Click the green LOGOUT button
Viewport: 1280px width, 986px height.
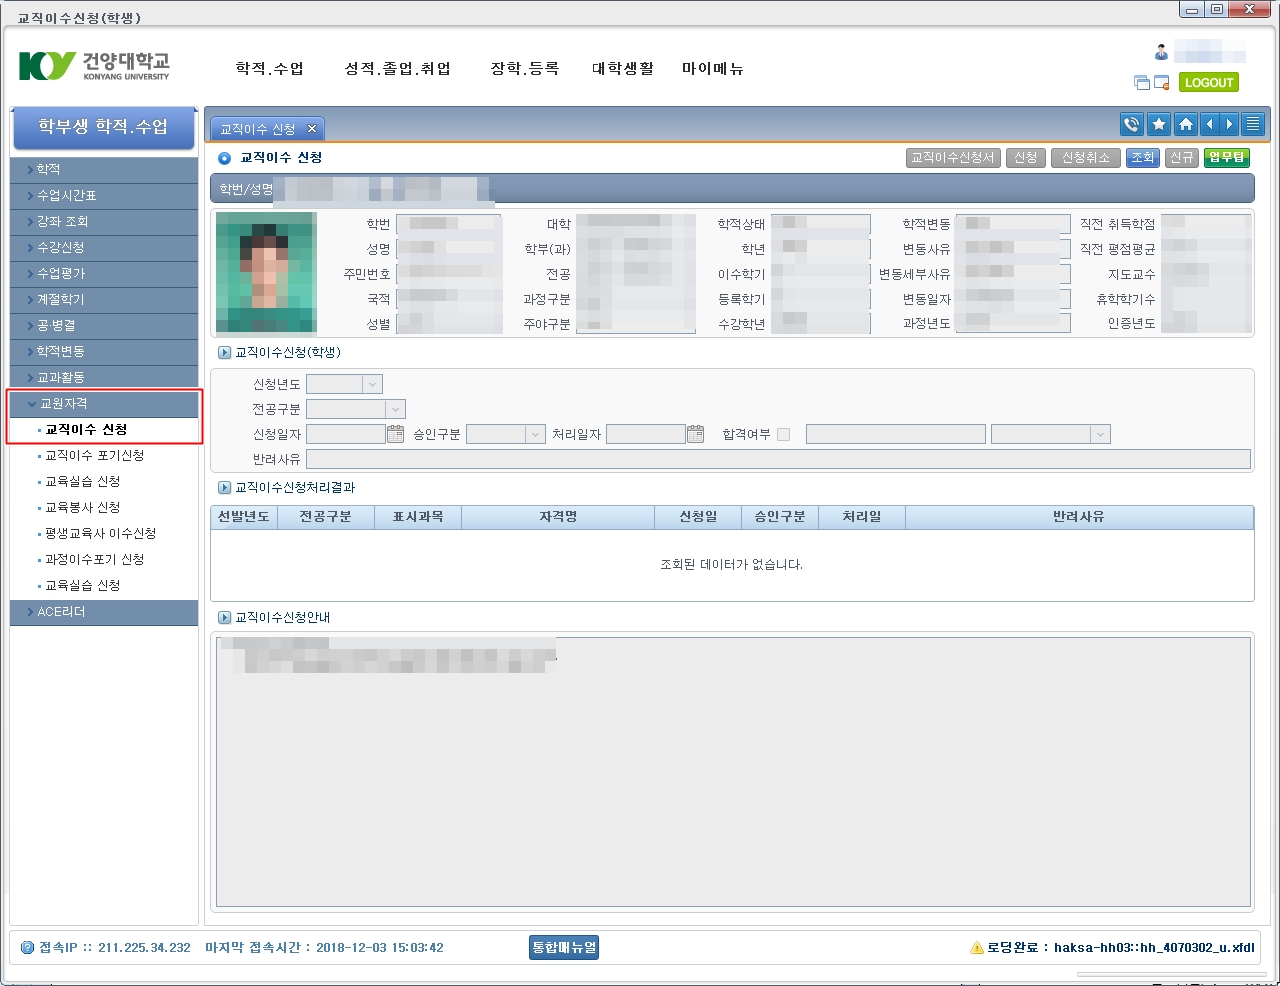pyautogui.click(x=1208, y=83)
